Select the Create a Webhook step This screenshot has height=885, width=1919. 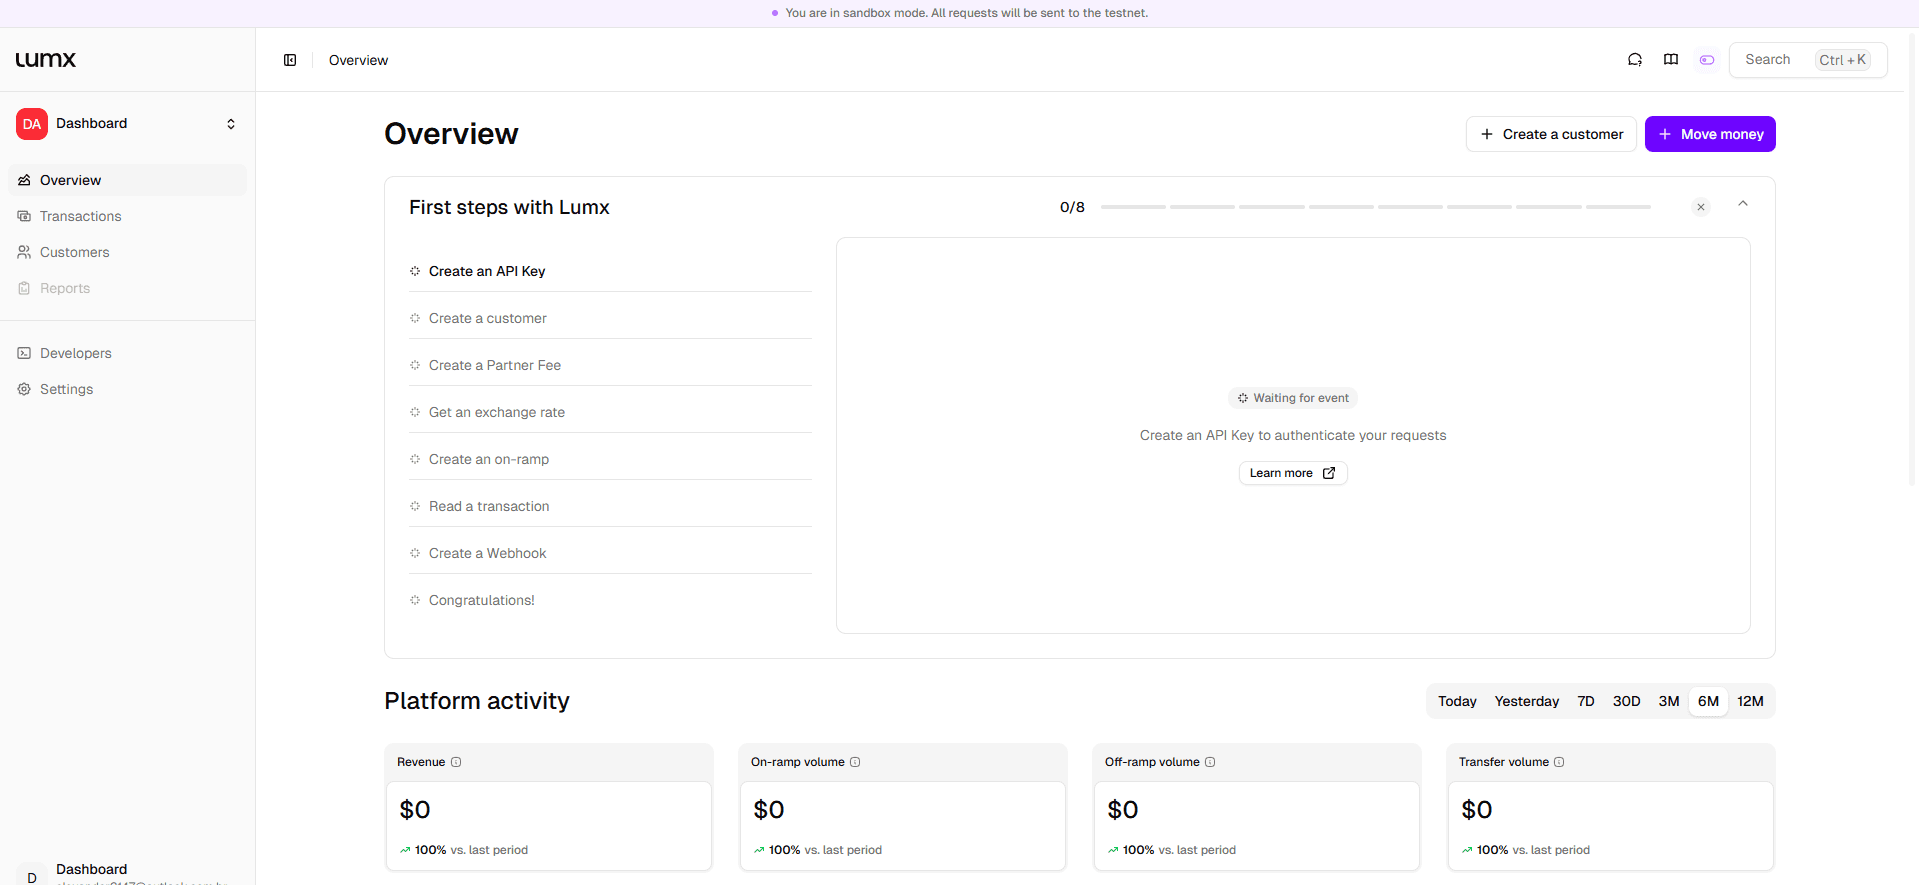(x=610, y=553)
